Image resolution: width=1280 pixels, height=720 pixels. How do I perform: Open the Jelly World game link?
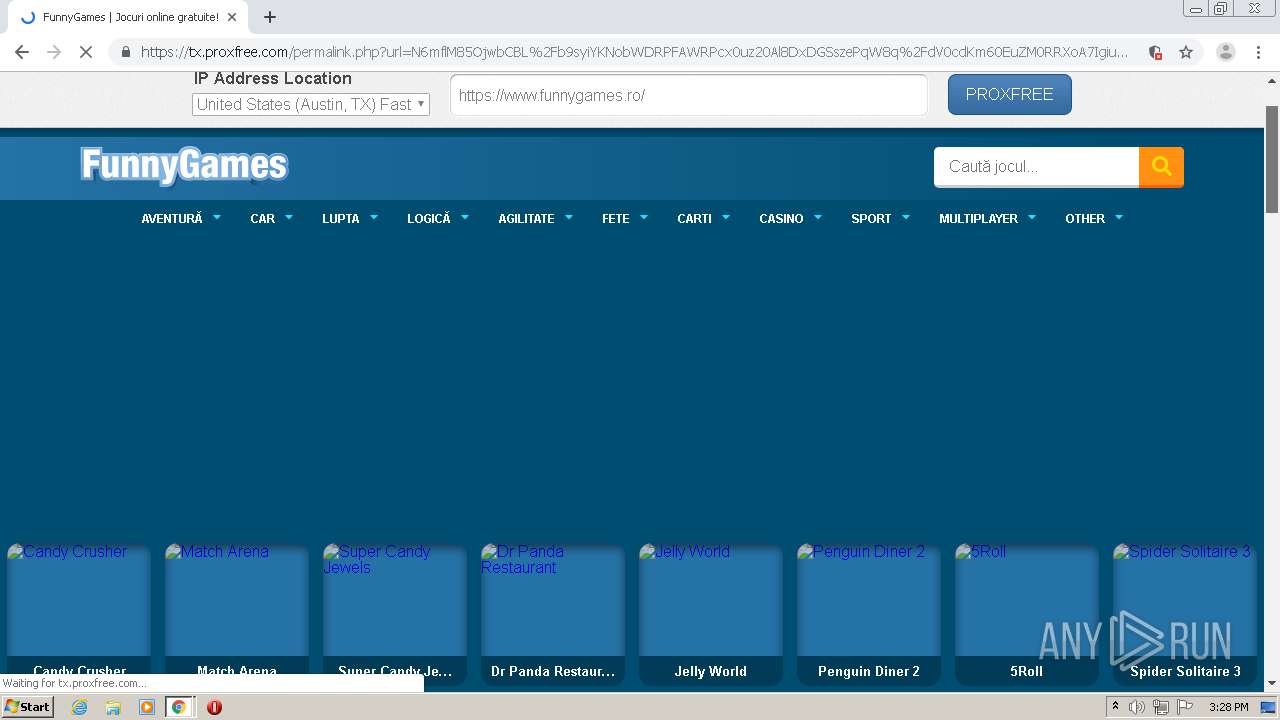click(x=711, y=614)
